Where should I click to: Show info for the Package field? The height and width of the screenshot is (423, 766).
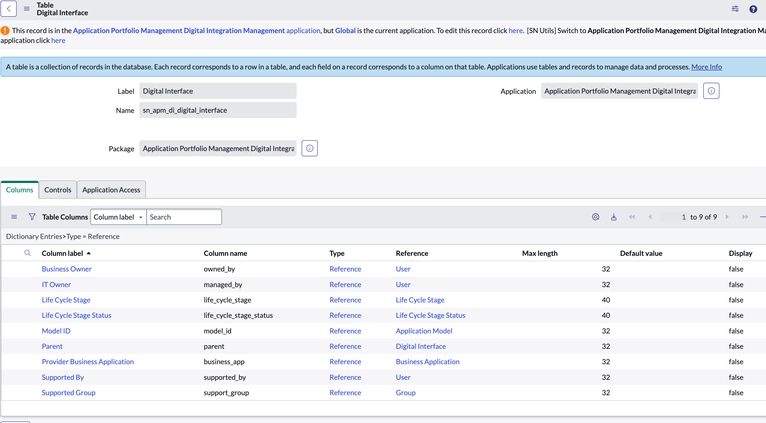tap(309, 148)
